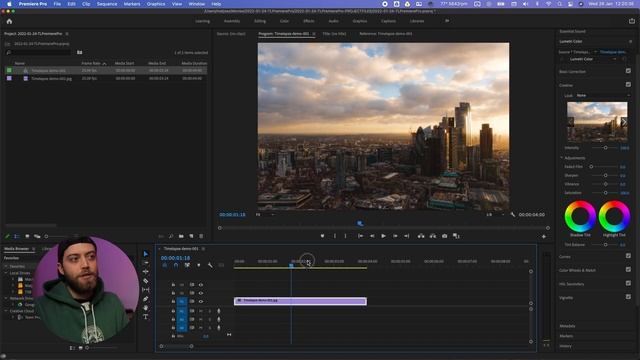Click next Look preview arrow
The image size is (640, 360).
(624, 122)
